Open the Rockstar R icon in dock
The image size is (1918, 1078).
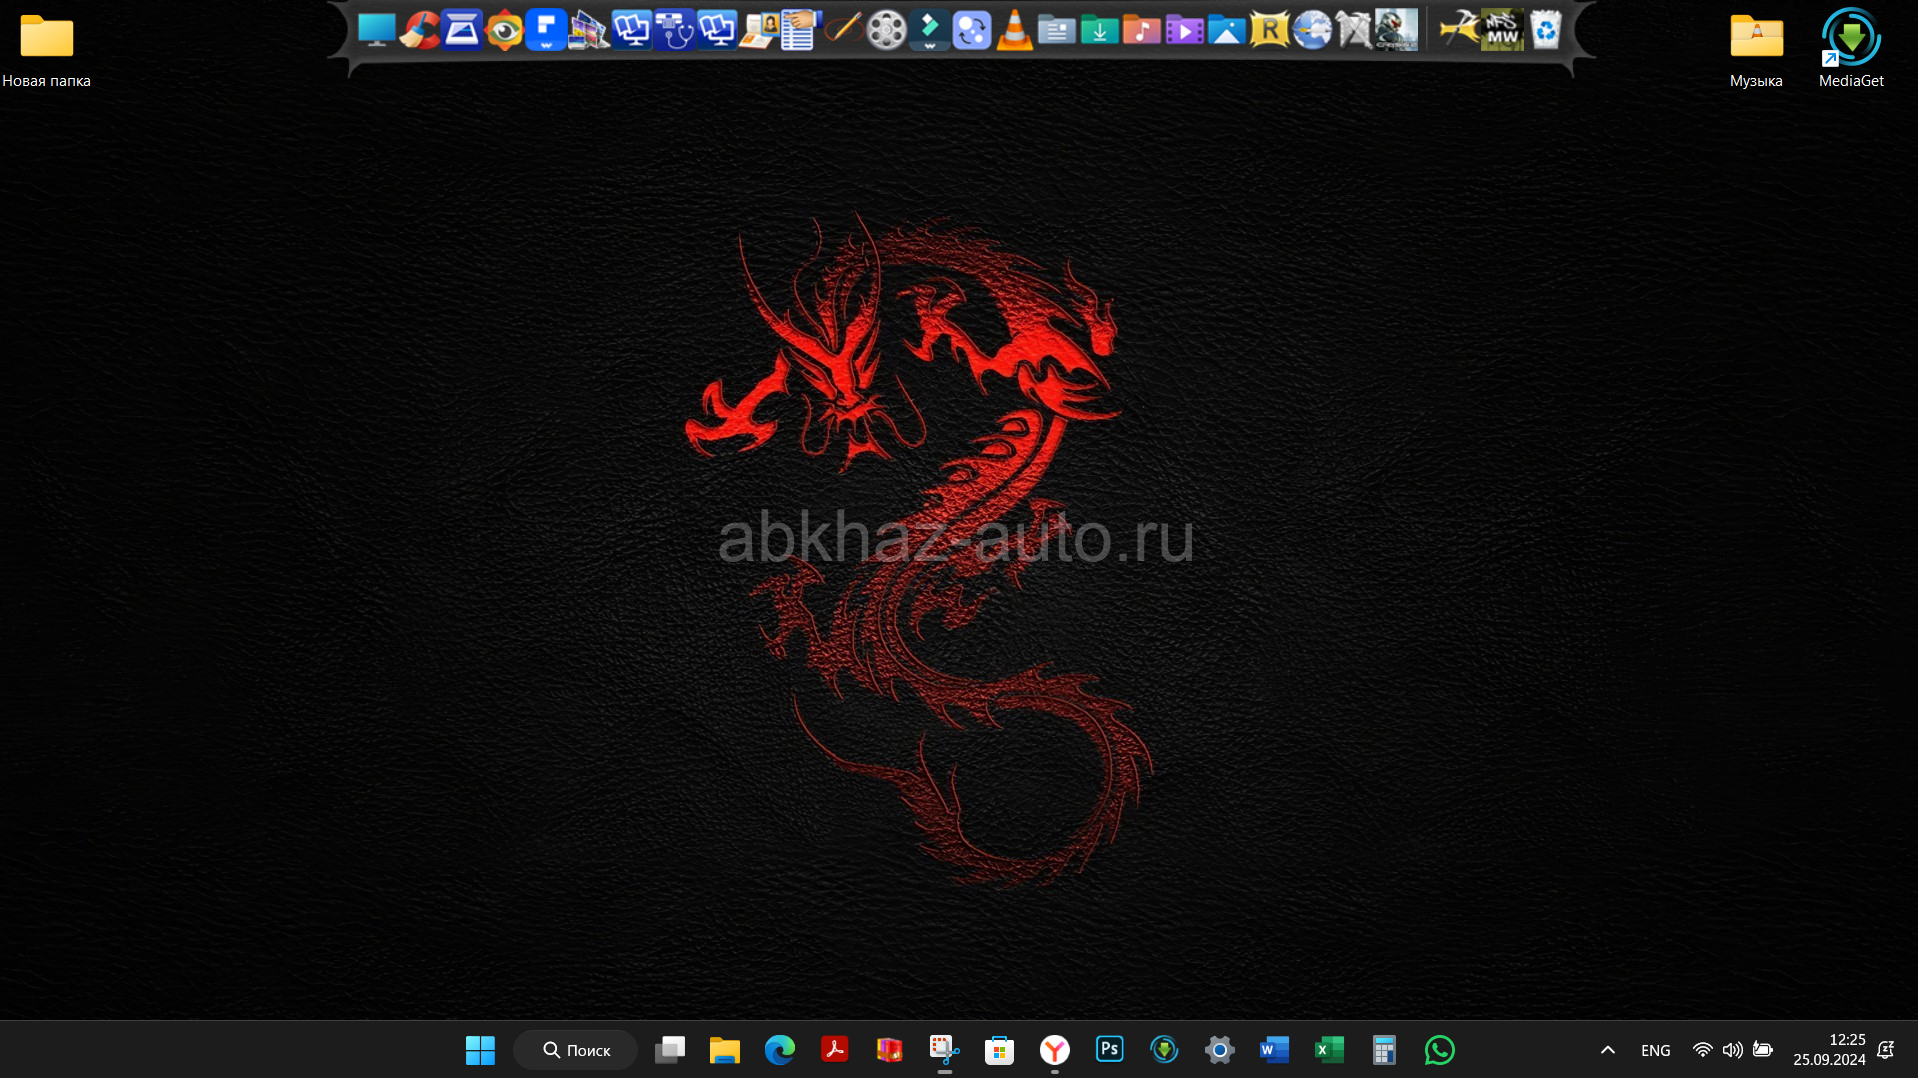point(1269,30)
